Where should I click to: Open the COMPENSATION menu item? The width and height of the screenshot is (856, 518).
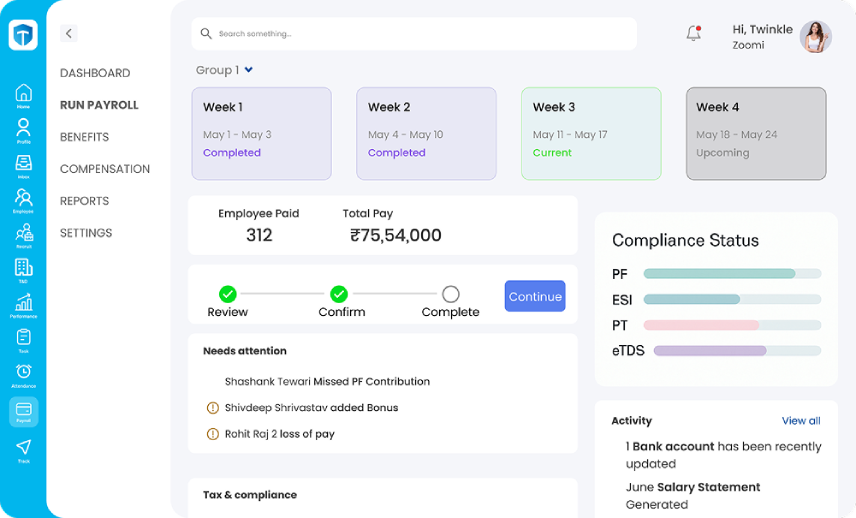105,169
